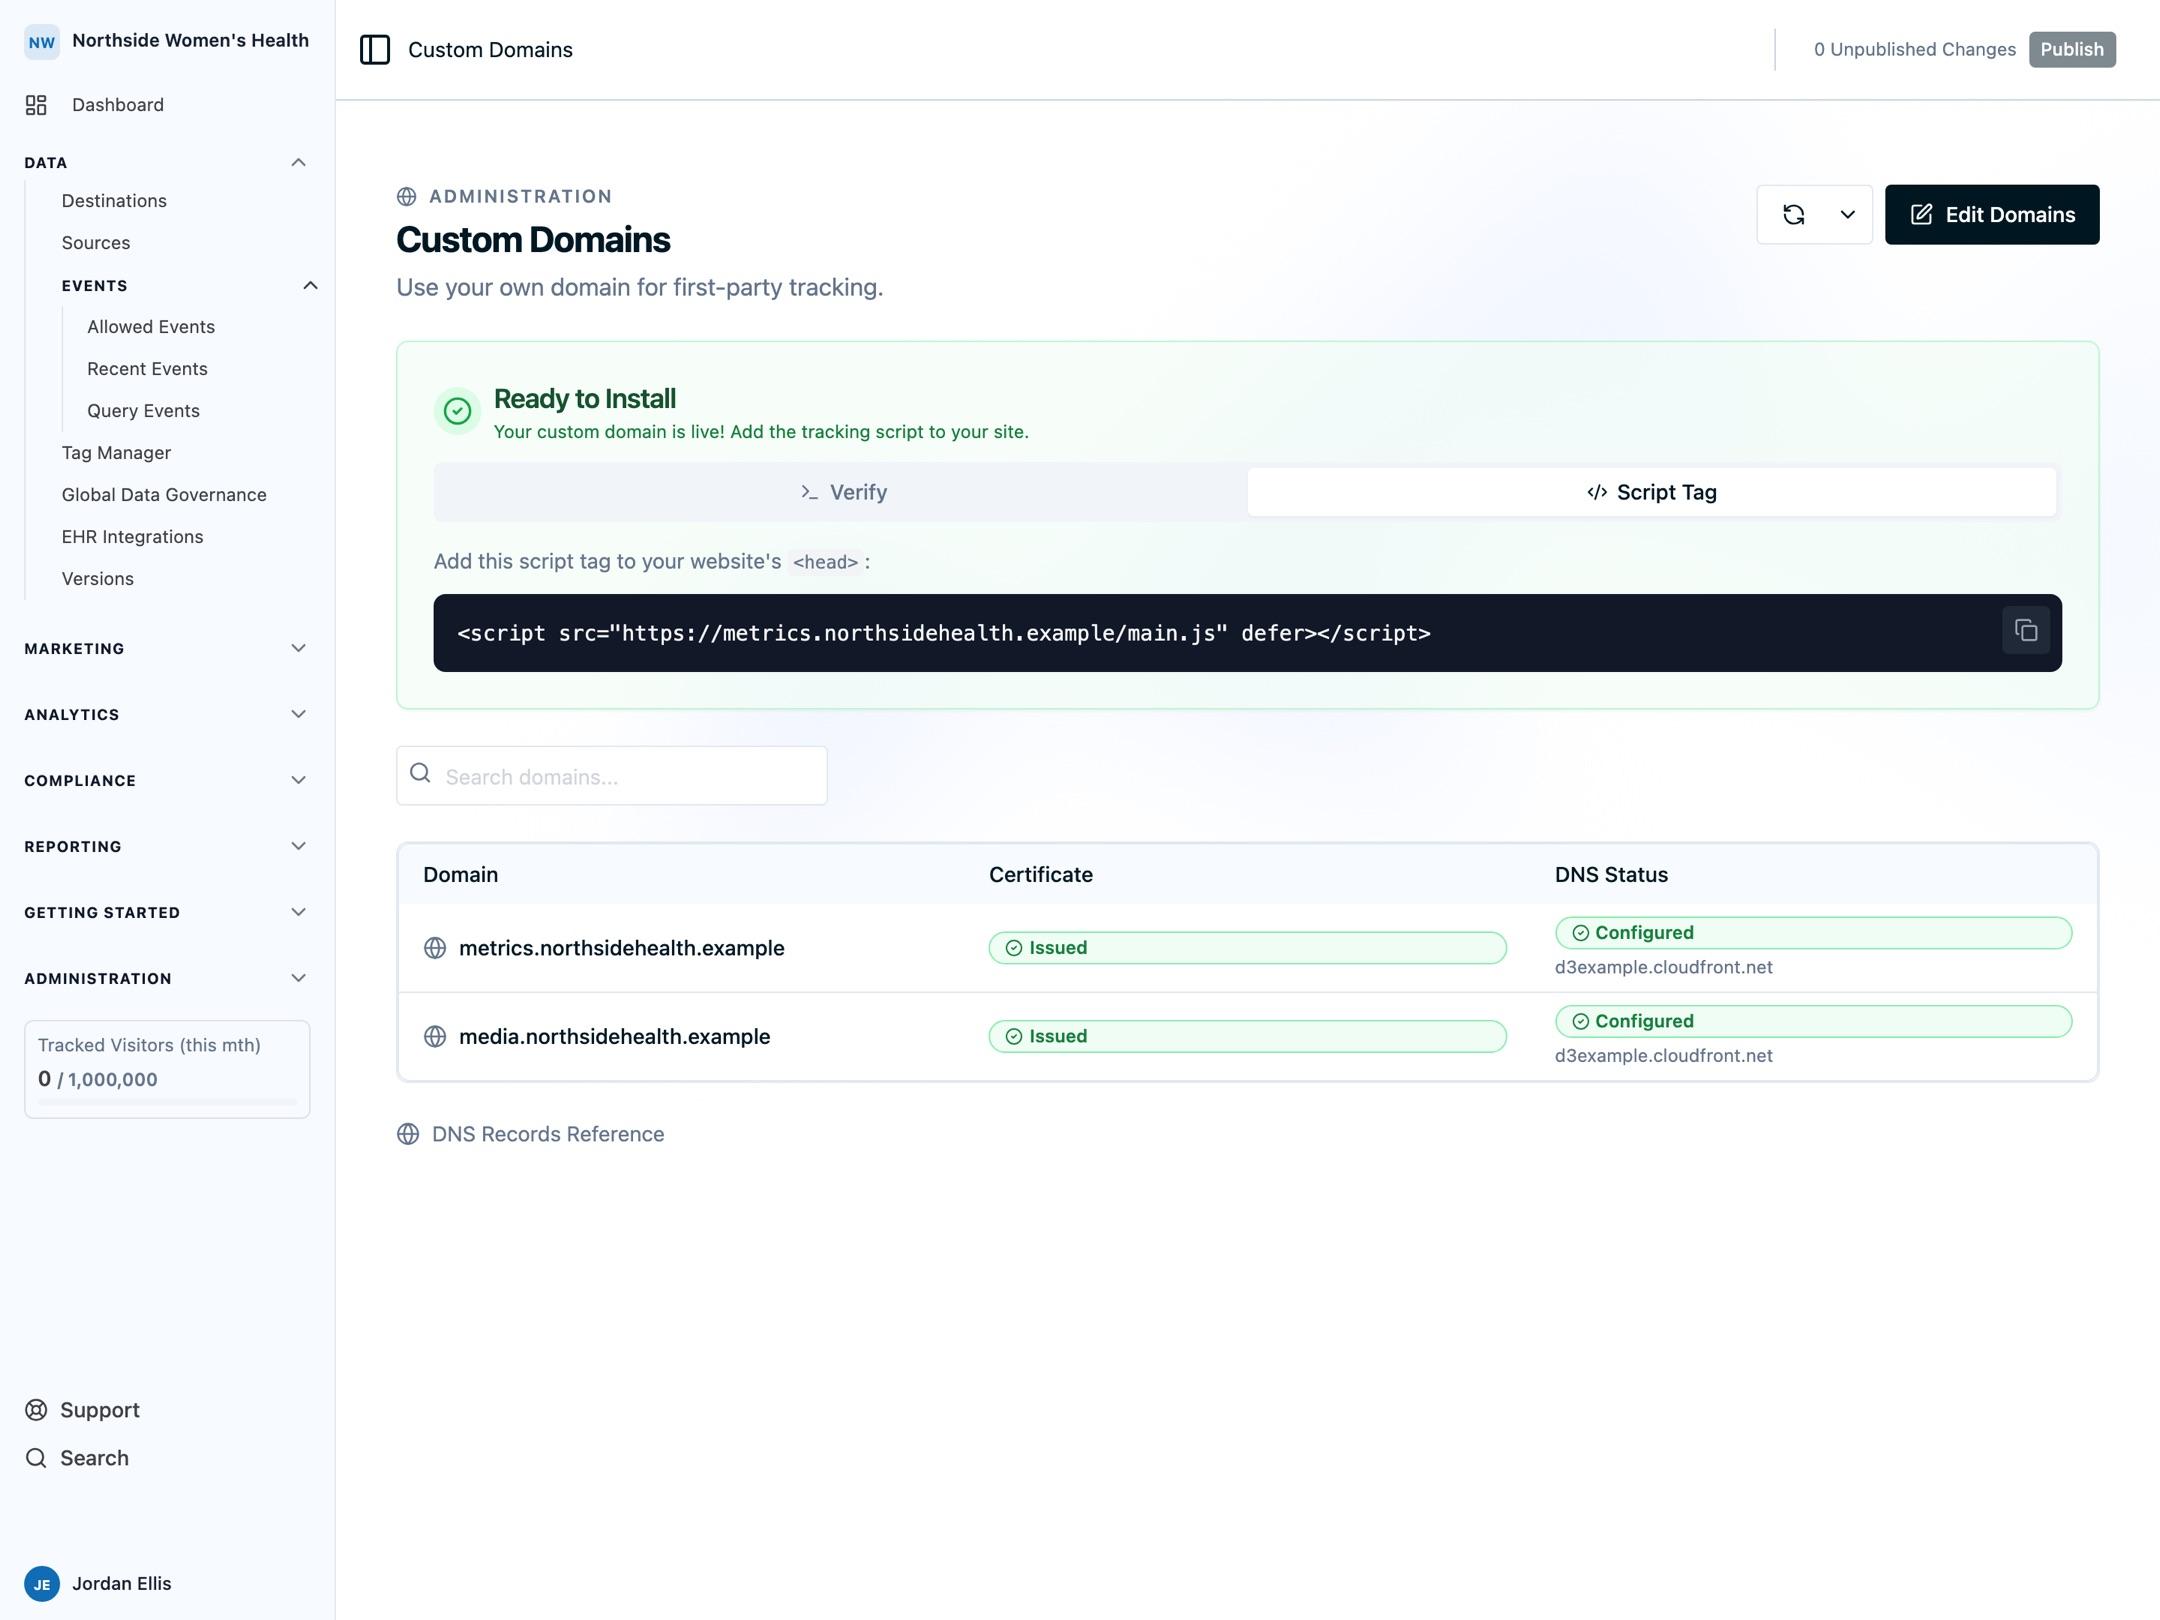Click the Edit Domains button
This screenshot has height=1620, width=2160.
coord(1992,215)
